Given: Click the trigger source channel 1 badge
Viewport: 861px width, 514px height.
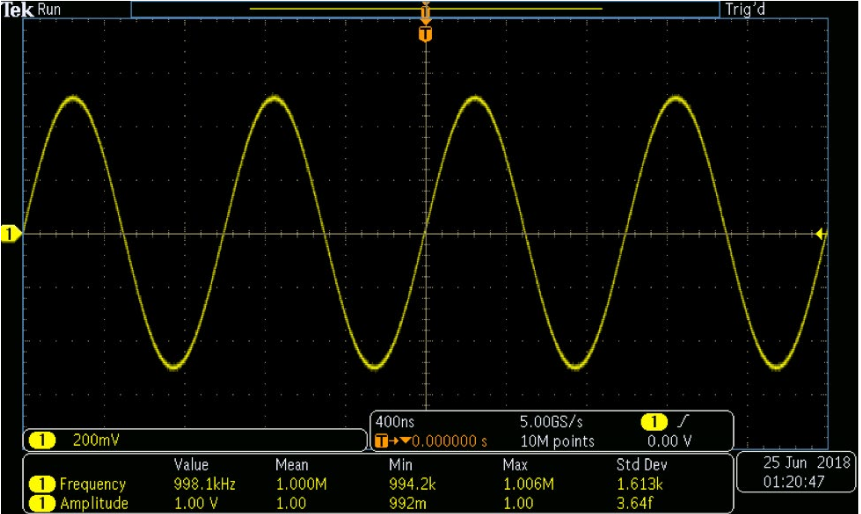Looking at the screenshot, I should 653,422.
